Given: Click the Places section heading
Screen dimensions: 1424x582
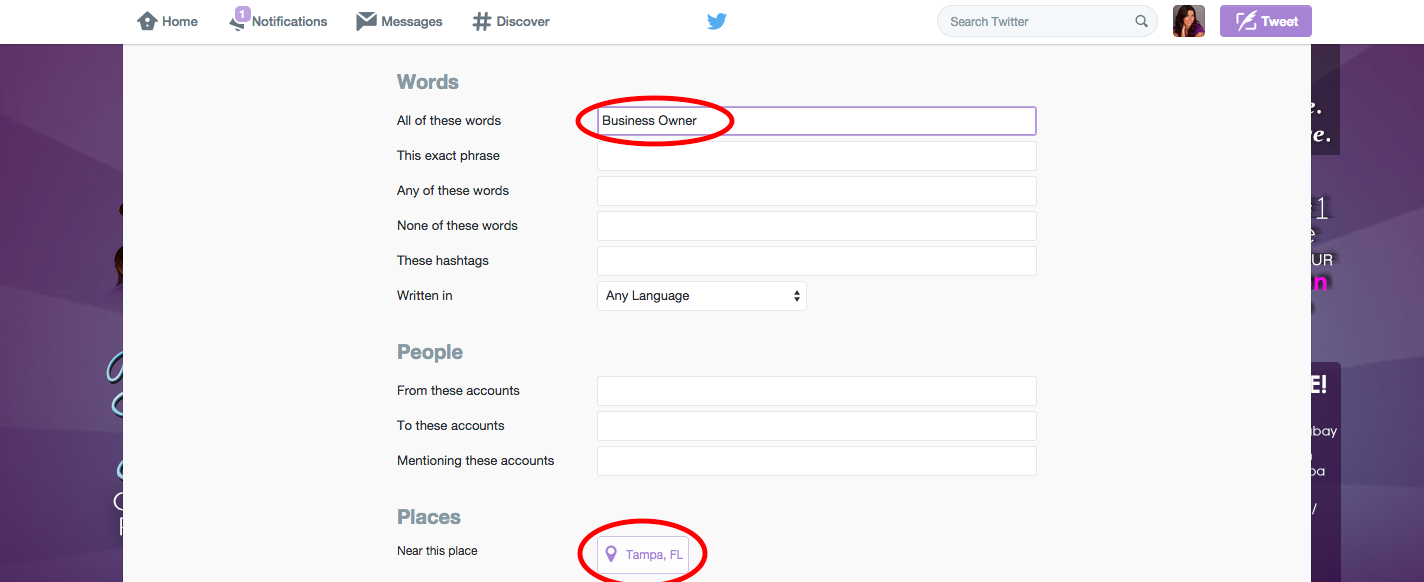Looking at the screenshot, I should [x=429, y=517].
